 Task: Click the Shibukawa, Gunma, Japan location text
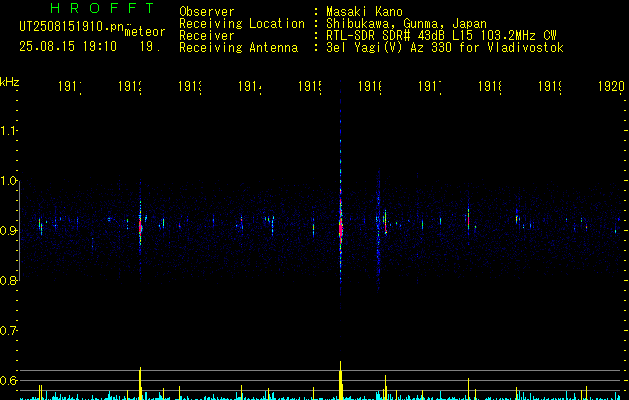(406, 24)
